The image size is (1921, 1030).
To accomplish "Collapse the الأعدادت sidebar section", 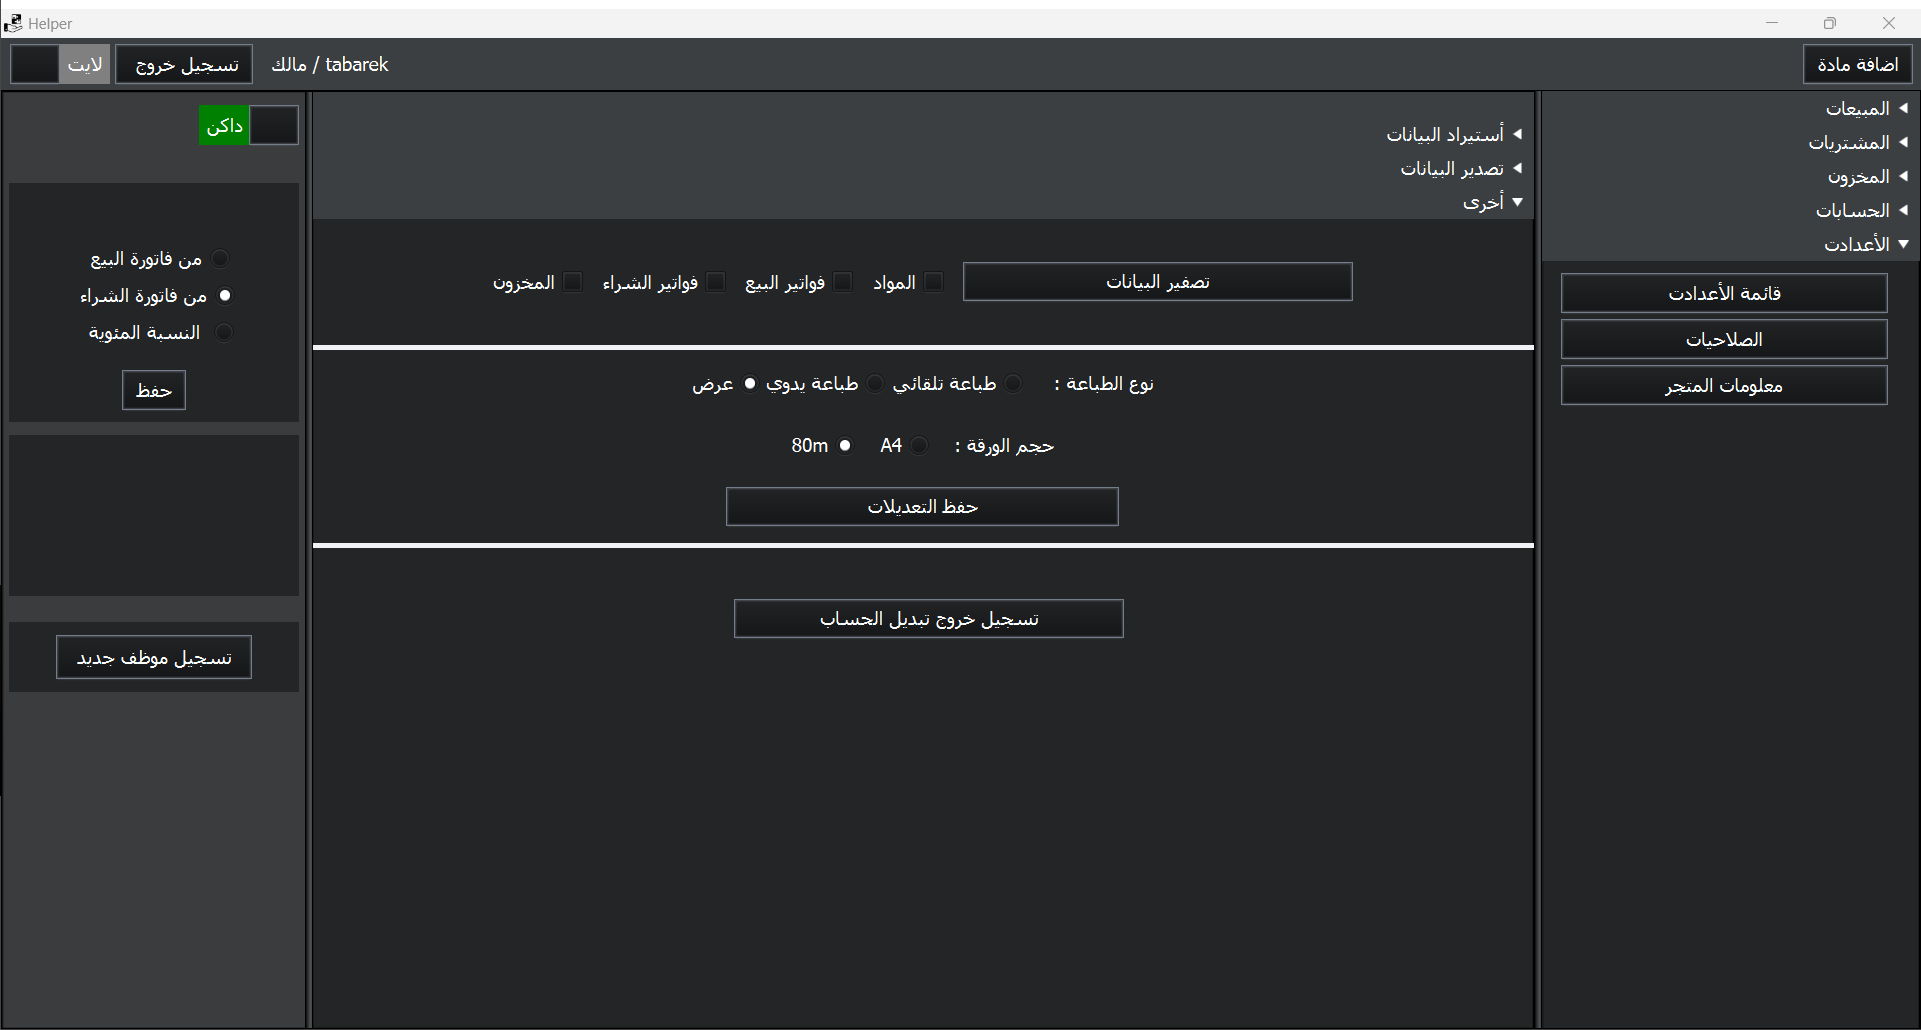I will tap(1865, 244).
